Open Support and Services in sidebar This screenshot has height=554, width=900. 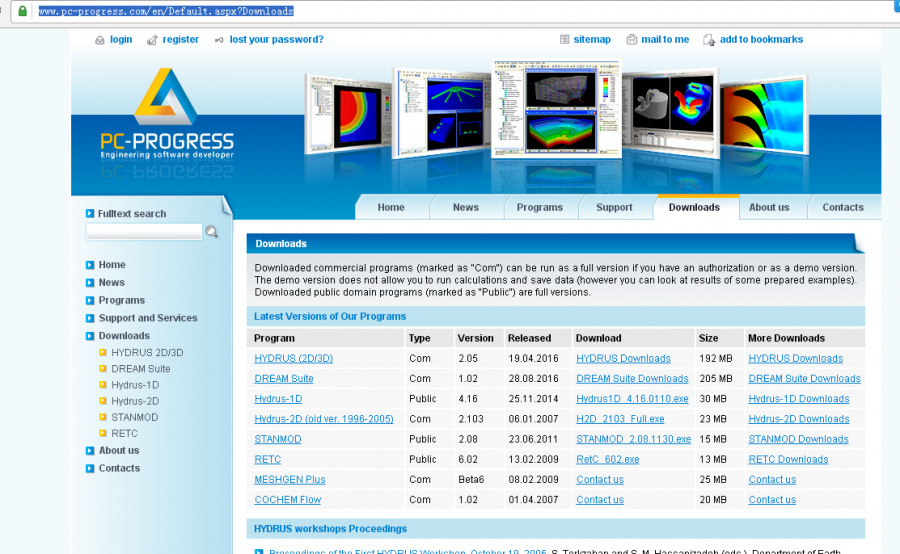tap(148, 317)
